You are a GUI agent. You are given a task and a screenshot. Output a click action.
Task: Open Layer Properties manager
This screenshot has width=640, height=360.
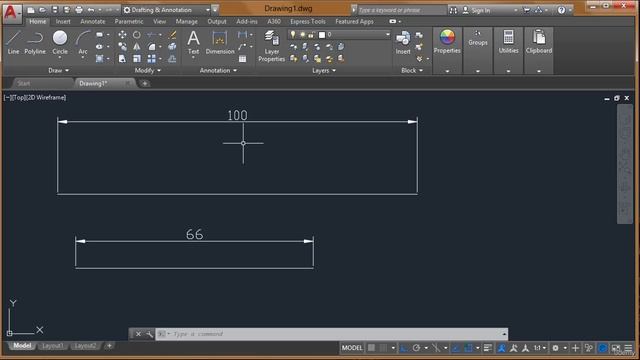click(271, 46)
